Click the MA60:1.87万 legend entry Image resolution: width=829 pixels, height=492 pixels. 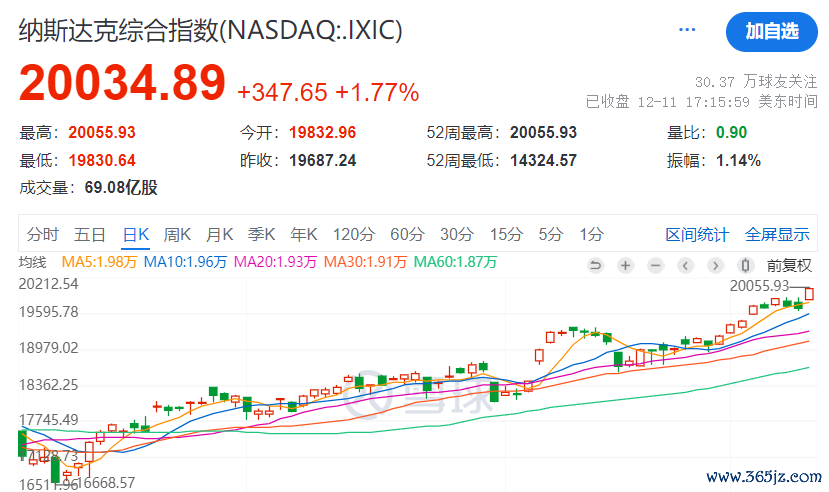(x=455, y=262)
